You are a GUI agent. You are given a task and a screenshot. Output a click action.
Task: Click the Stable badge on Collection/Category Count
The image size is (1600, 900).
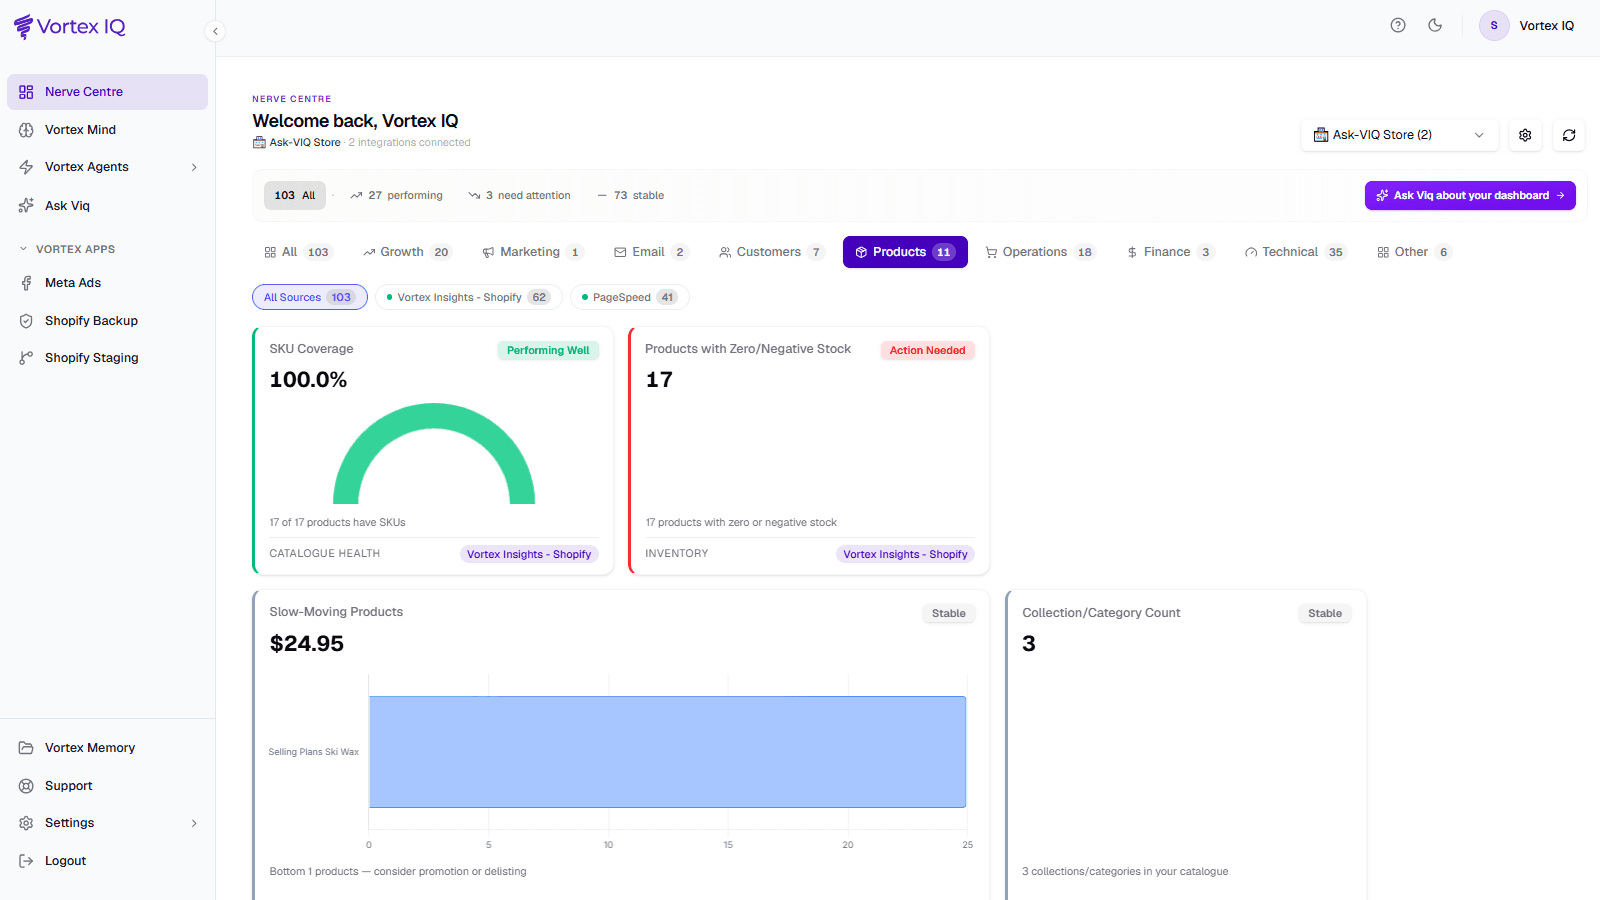(1325, 613)
